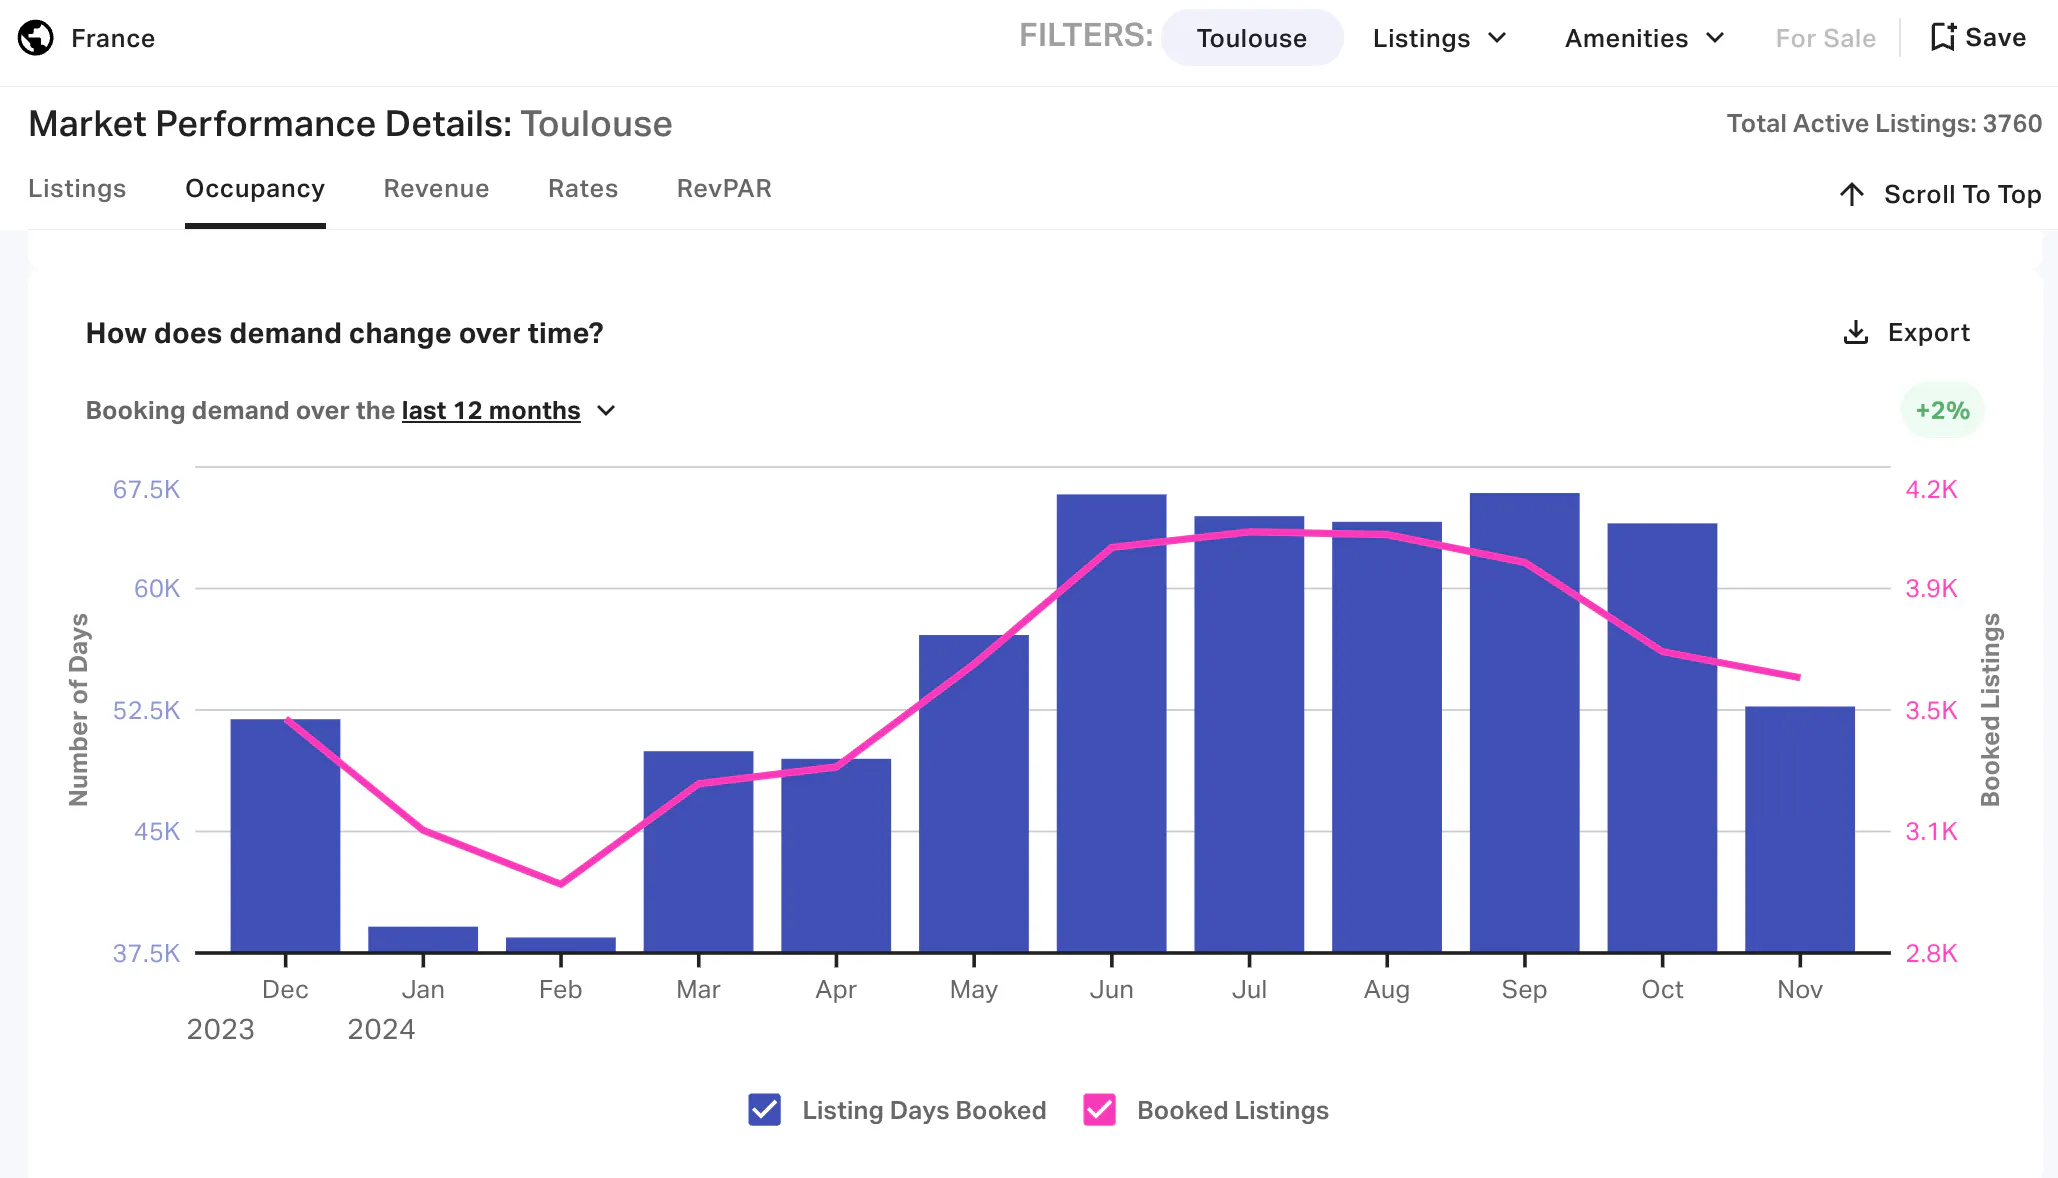Click the Toulouse filter chip
This screenshot has width=2058, height=1178.
1252,38
